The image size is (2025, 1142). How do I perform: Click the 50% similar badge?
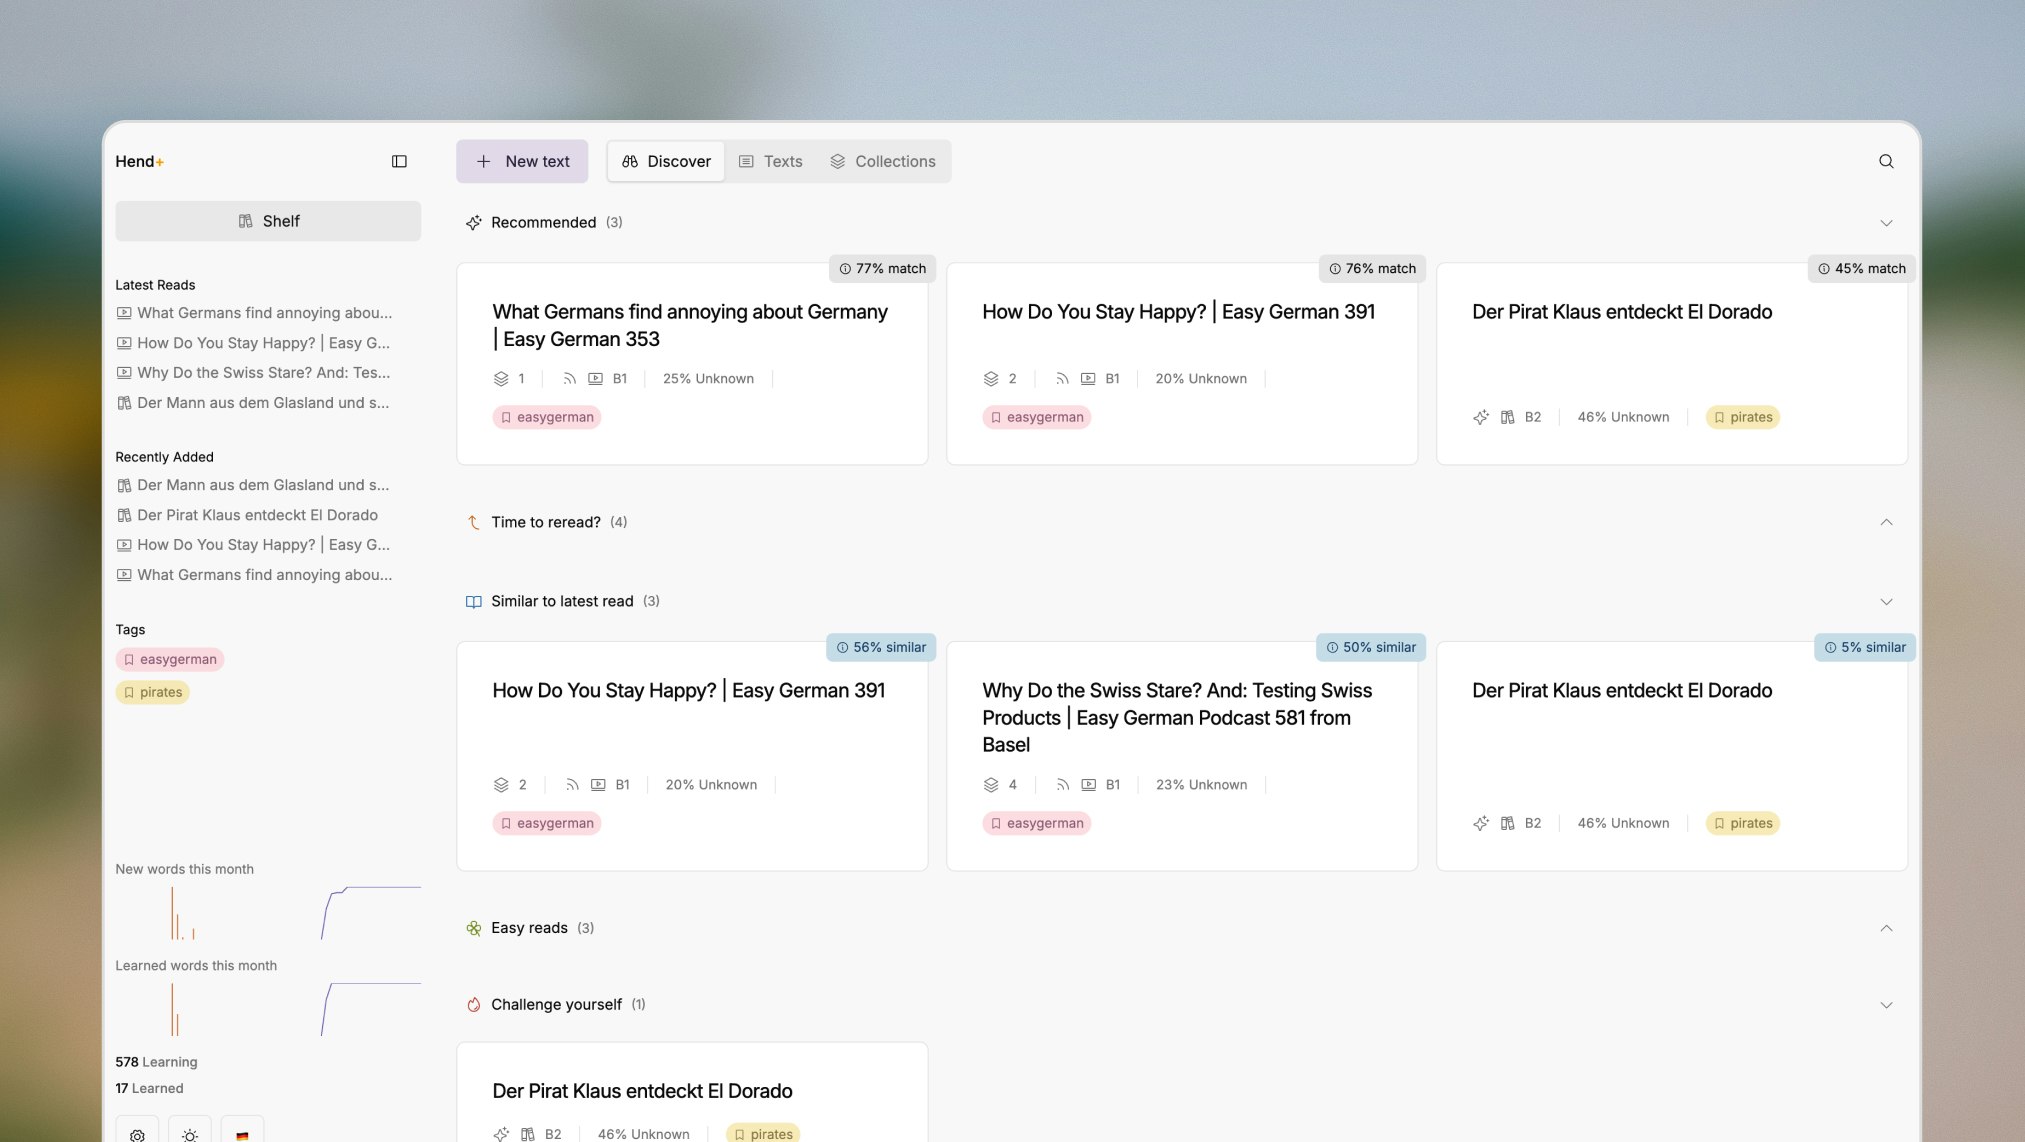1371,647
